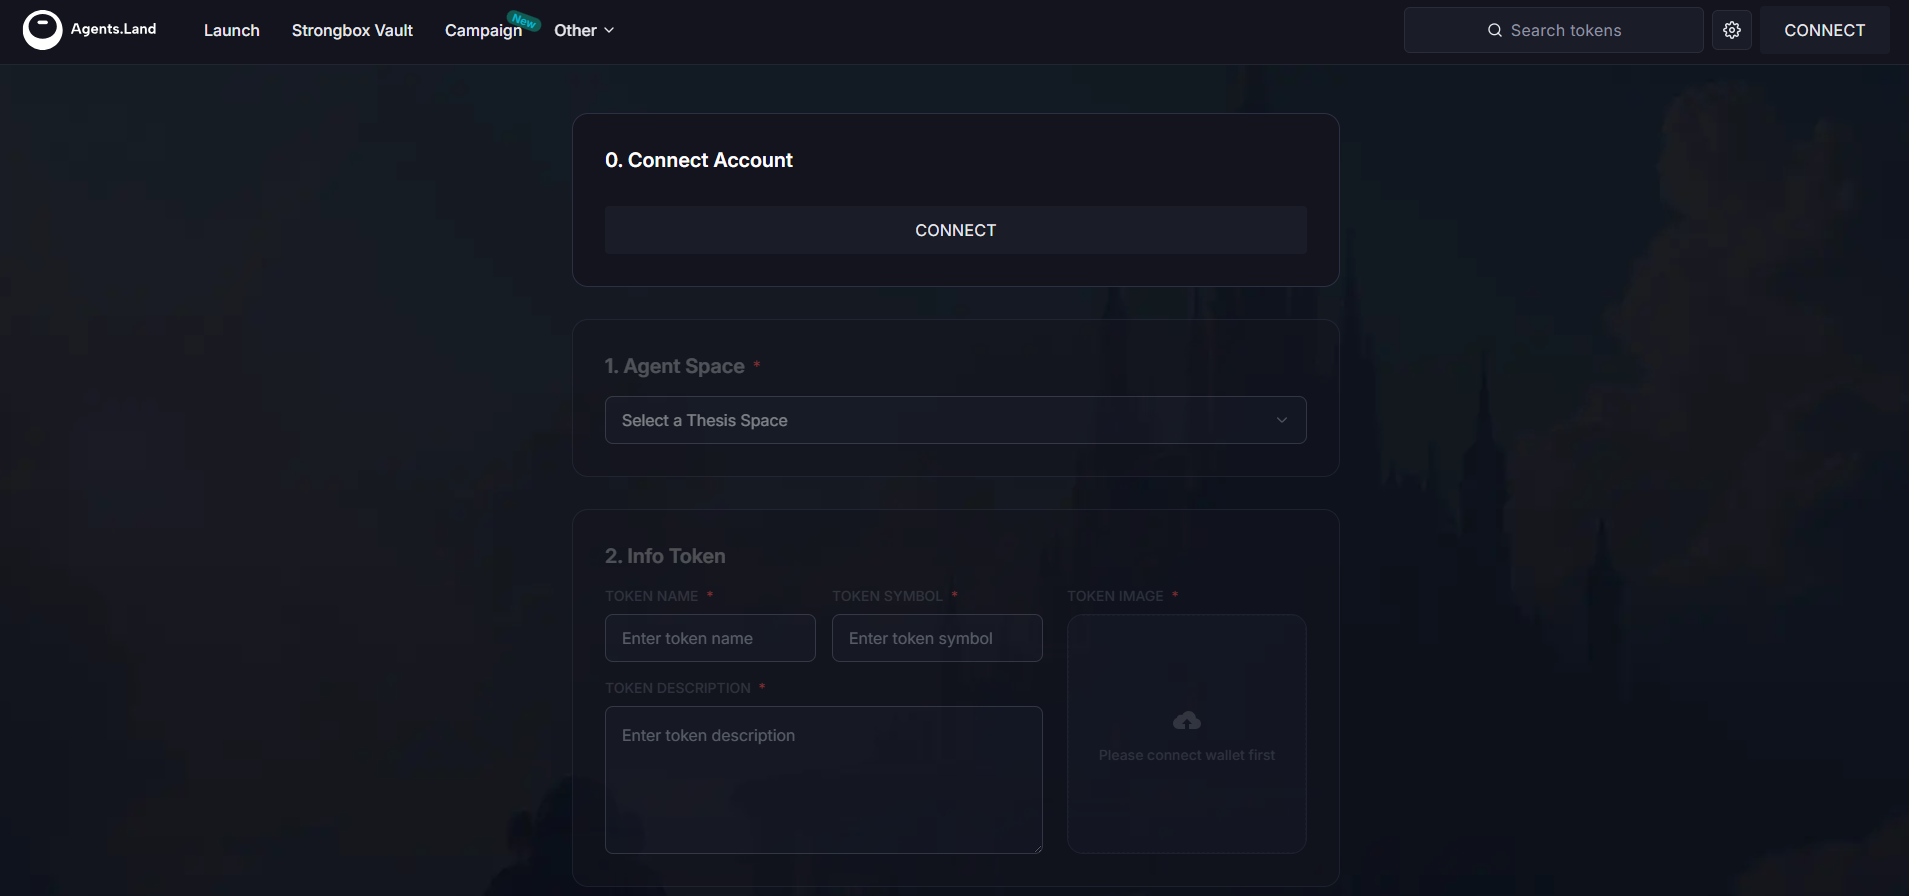Screen dimensions: 1909x896
Task: Click the chevron arrow beside Other
Action: click(609, 31)
